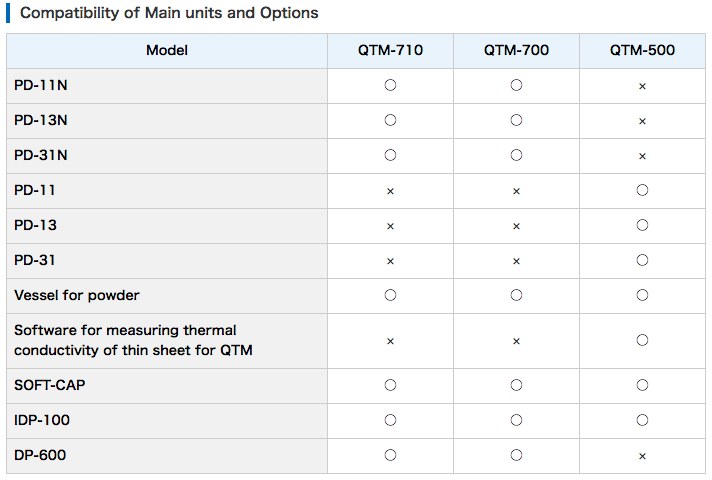Click the circle mark for SOFT-CAP under QTM-700

(x=516, y=385)
